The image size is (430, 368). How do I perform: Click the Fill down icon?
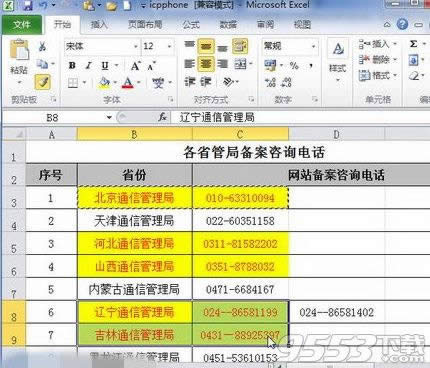pyautogui.click(x=413, y=60)
